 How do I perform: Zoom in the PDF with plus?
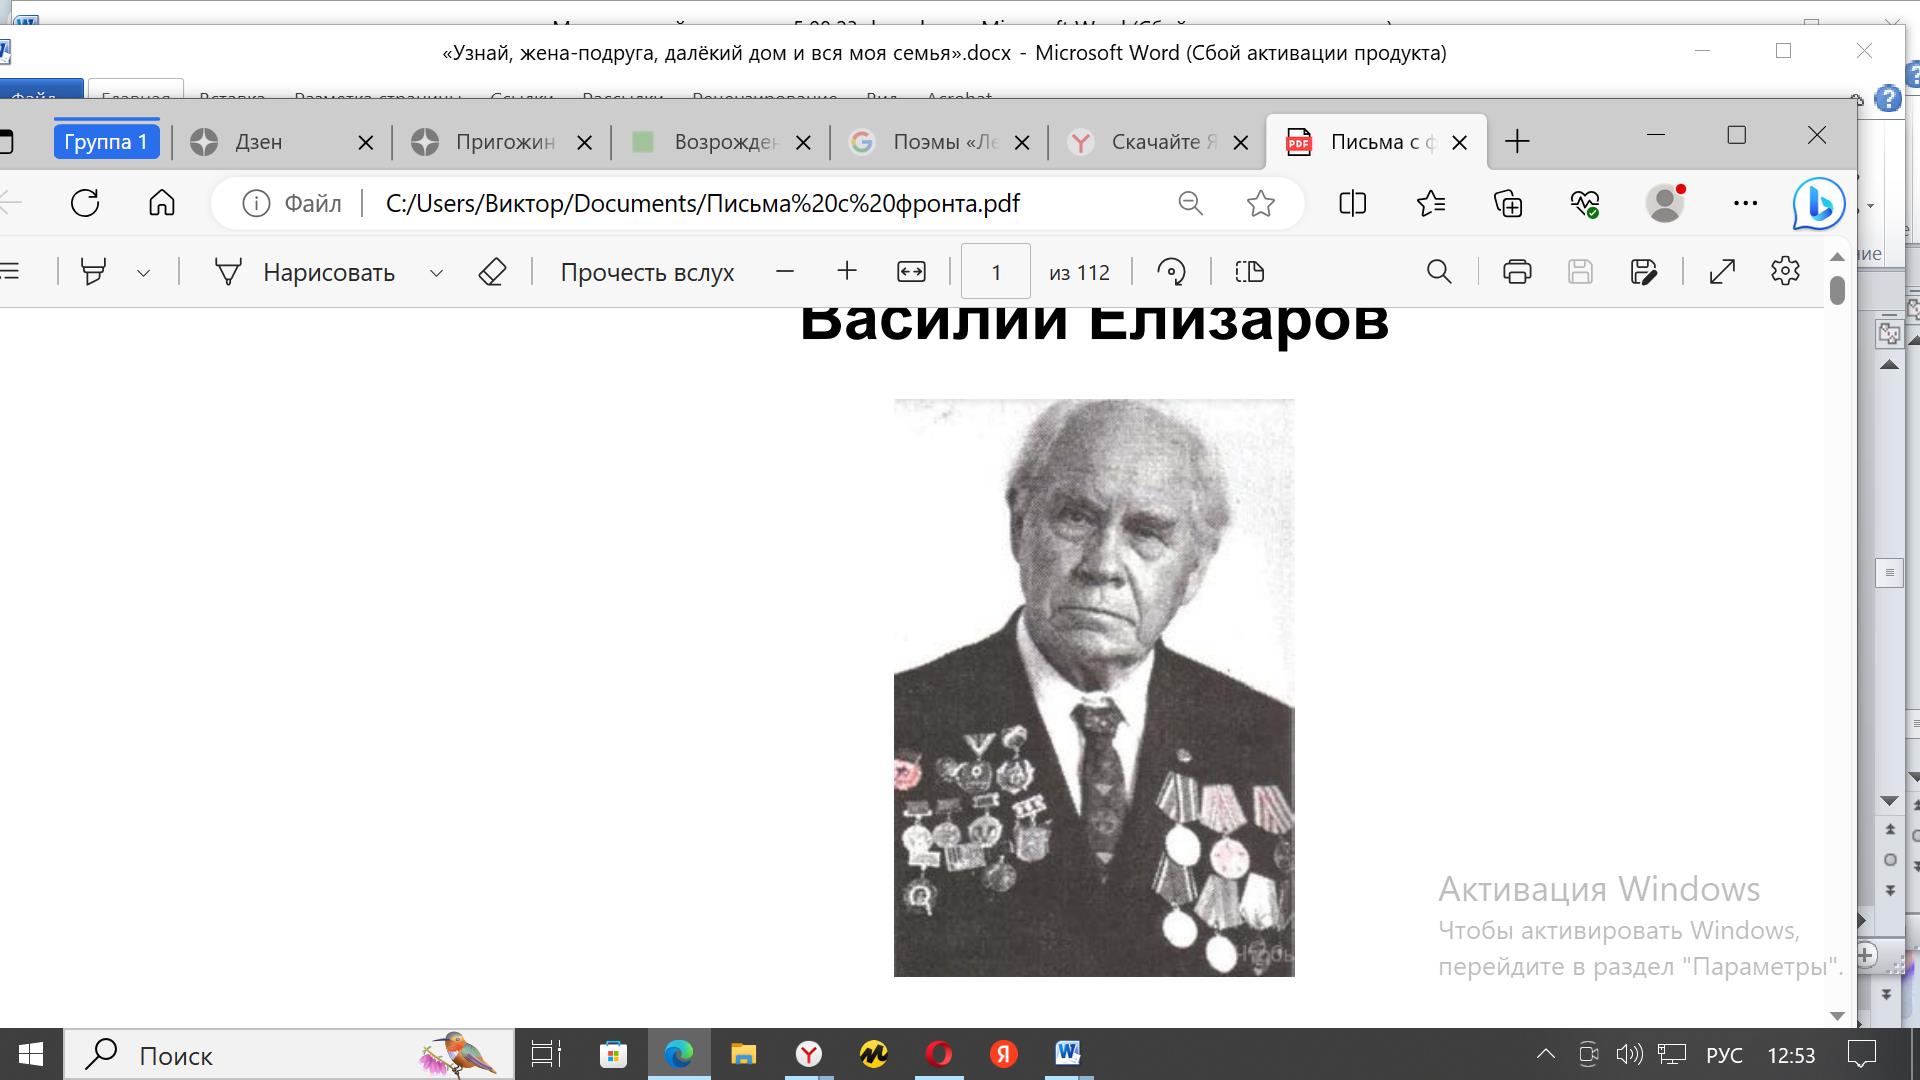[x=847, y=271]
